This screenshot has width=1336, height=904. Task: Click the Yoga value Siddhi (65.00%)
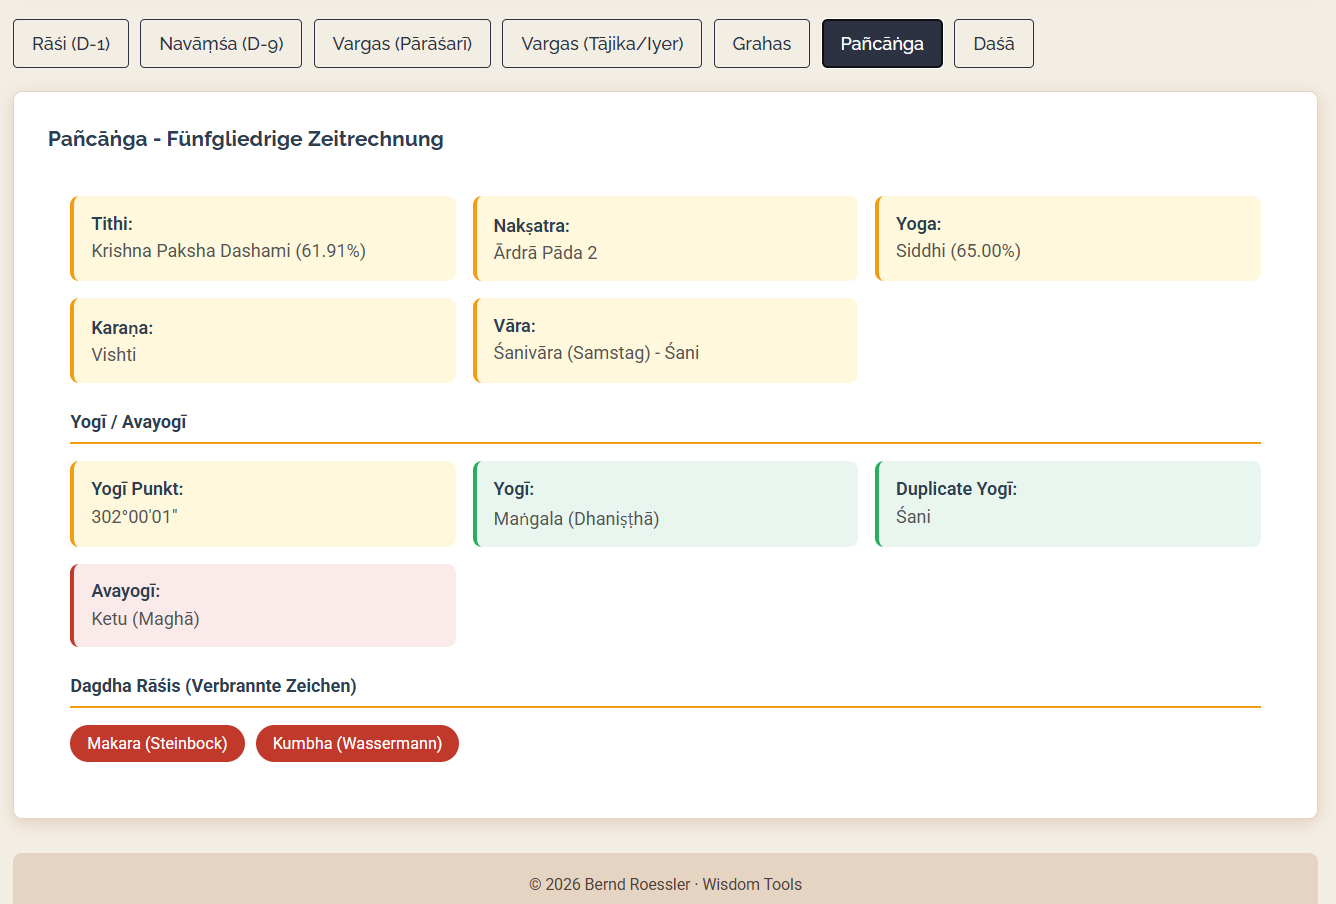pyautogui.click(x=958, y=251)
